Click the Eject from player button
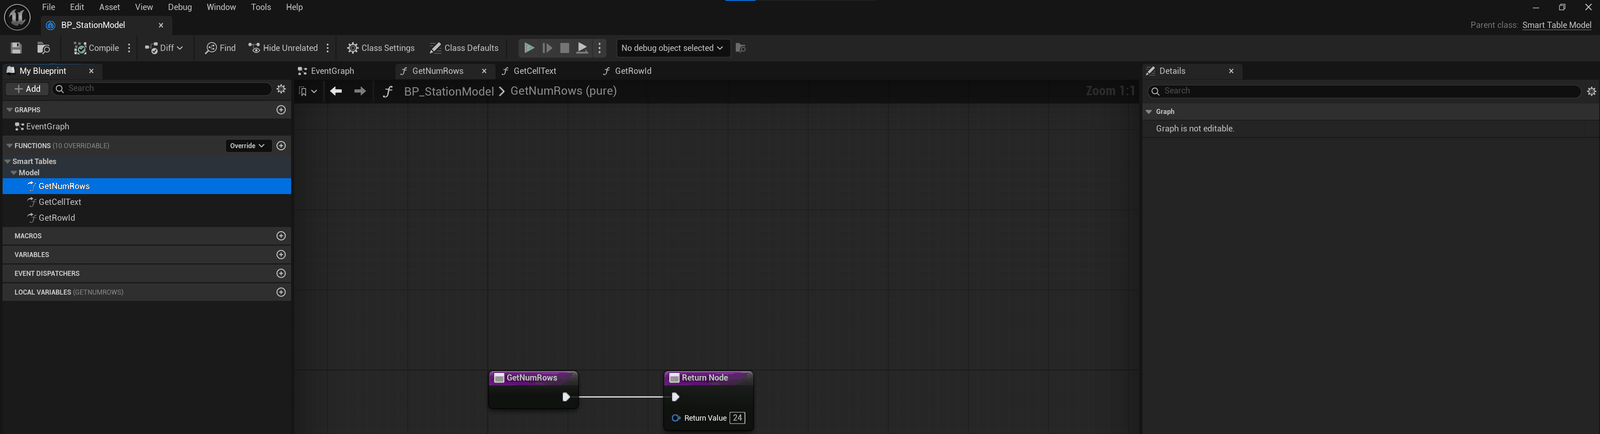Screen dimensions: 1600x434 click(x=582, y=48)
